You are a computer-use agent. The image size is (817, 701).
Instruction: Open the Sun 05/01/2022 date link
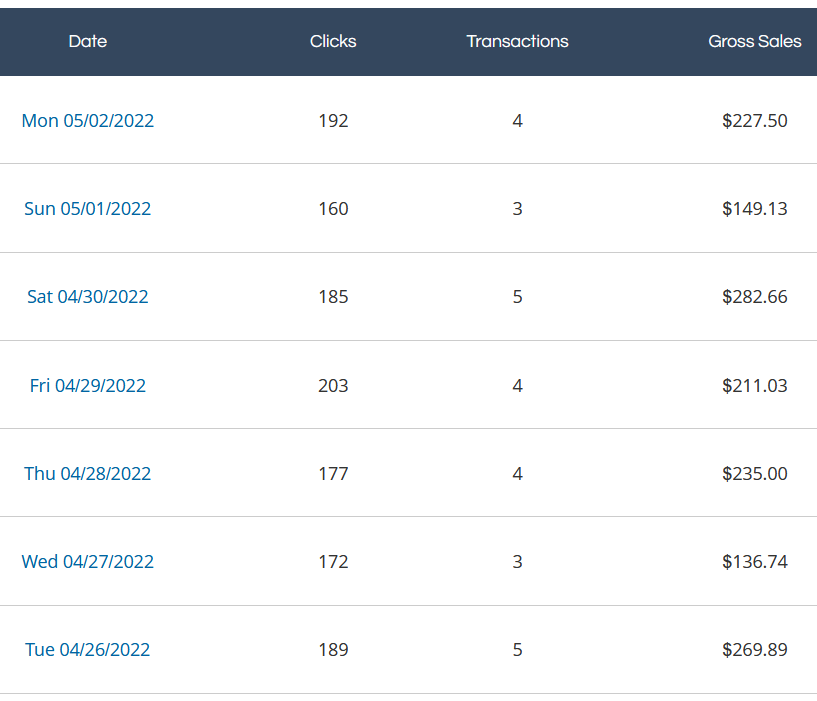tap(88, 208)
